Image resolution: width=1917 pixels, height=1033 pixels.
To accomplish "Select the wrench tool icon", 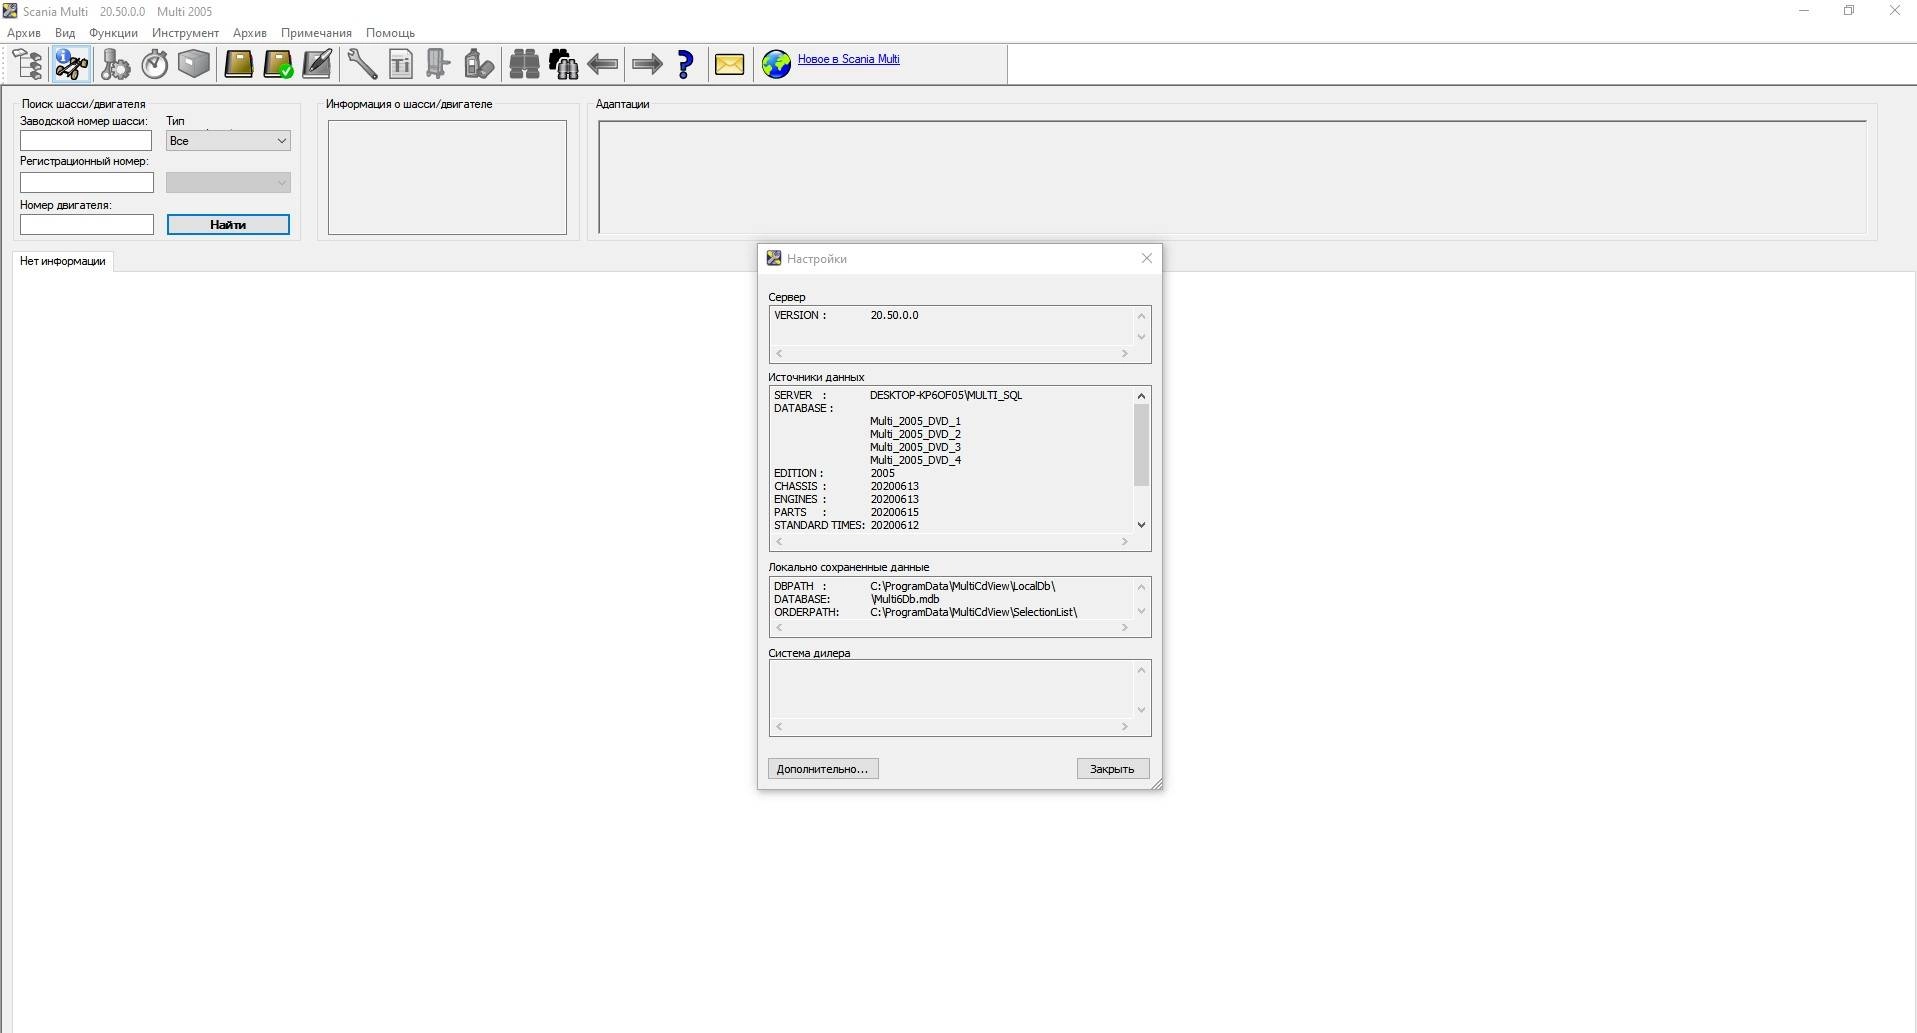I will point(361,65).
